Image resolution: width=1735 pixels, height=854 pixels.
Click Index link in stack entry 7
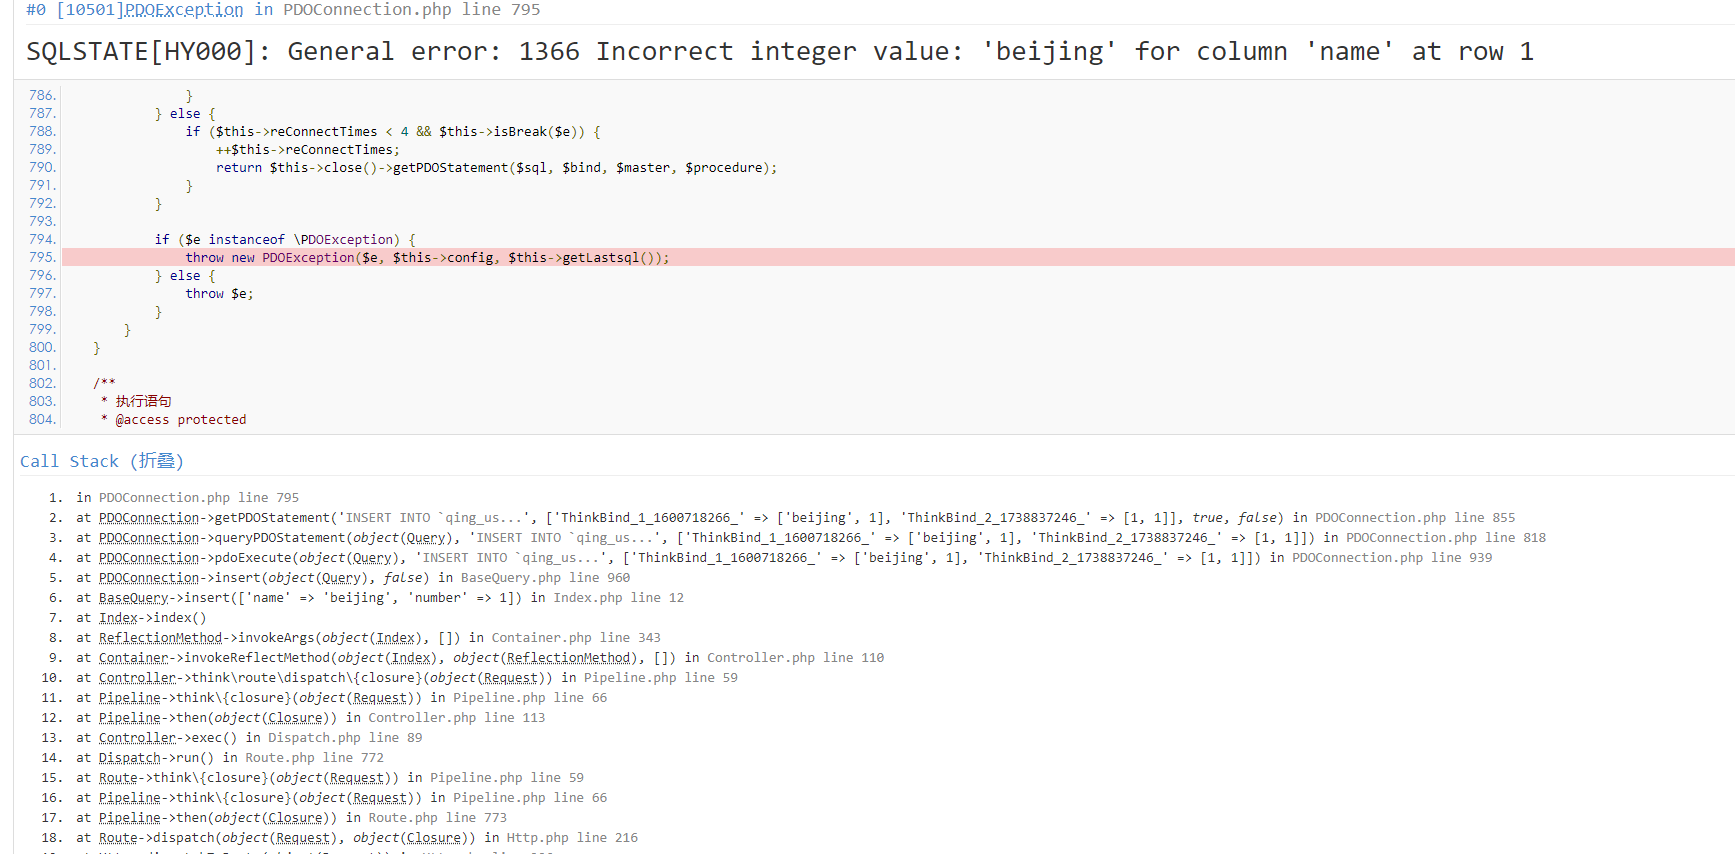click(118, 618)
